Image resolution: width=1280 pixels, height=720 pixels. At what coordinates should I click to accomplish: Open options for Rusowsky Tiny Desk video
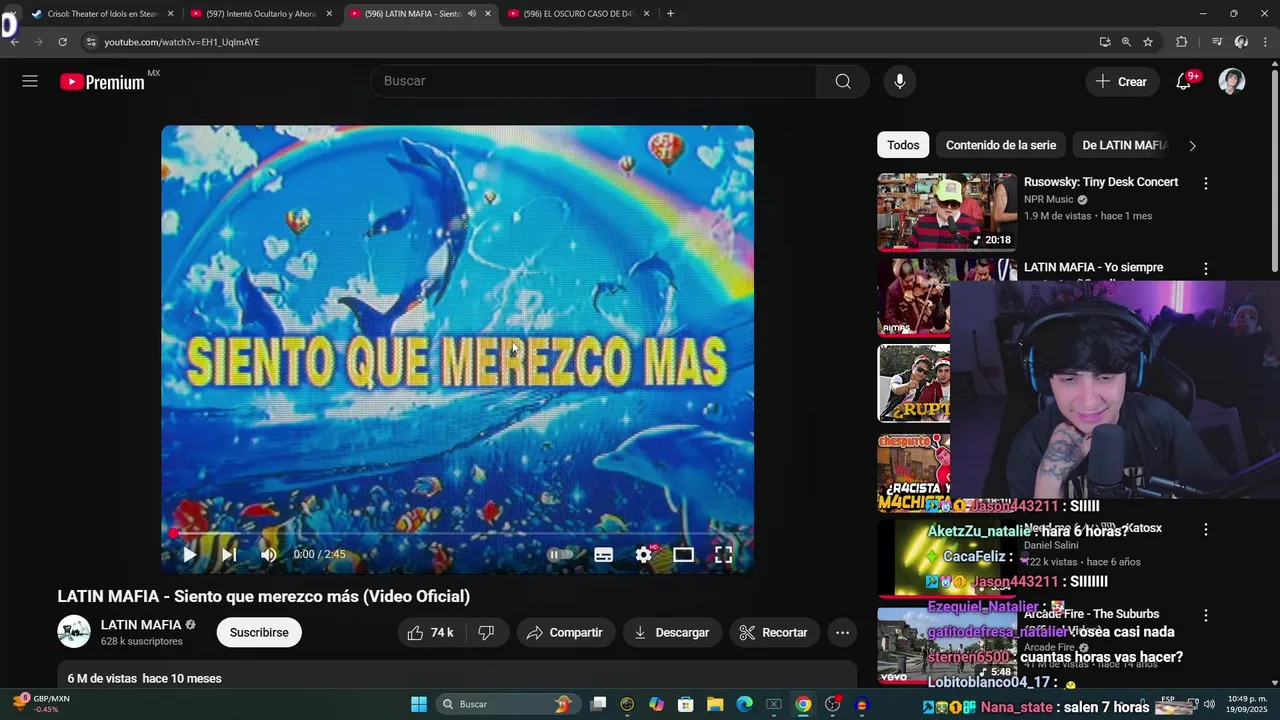pyautogui.click(x=1206, y=183)
